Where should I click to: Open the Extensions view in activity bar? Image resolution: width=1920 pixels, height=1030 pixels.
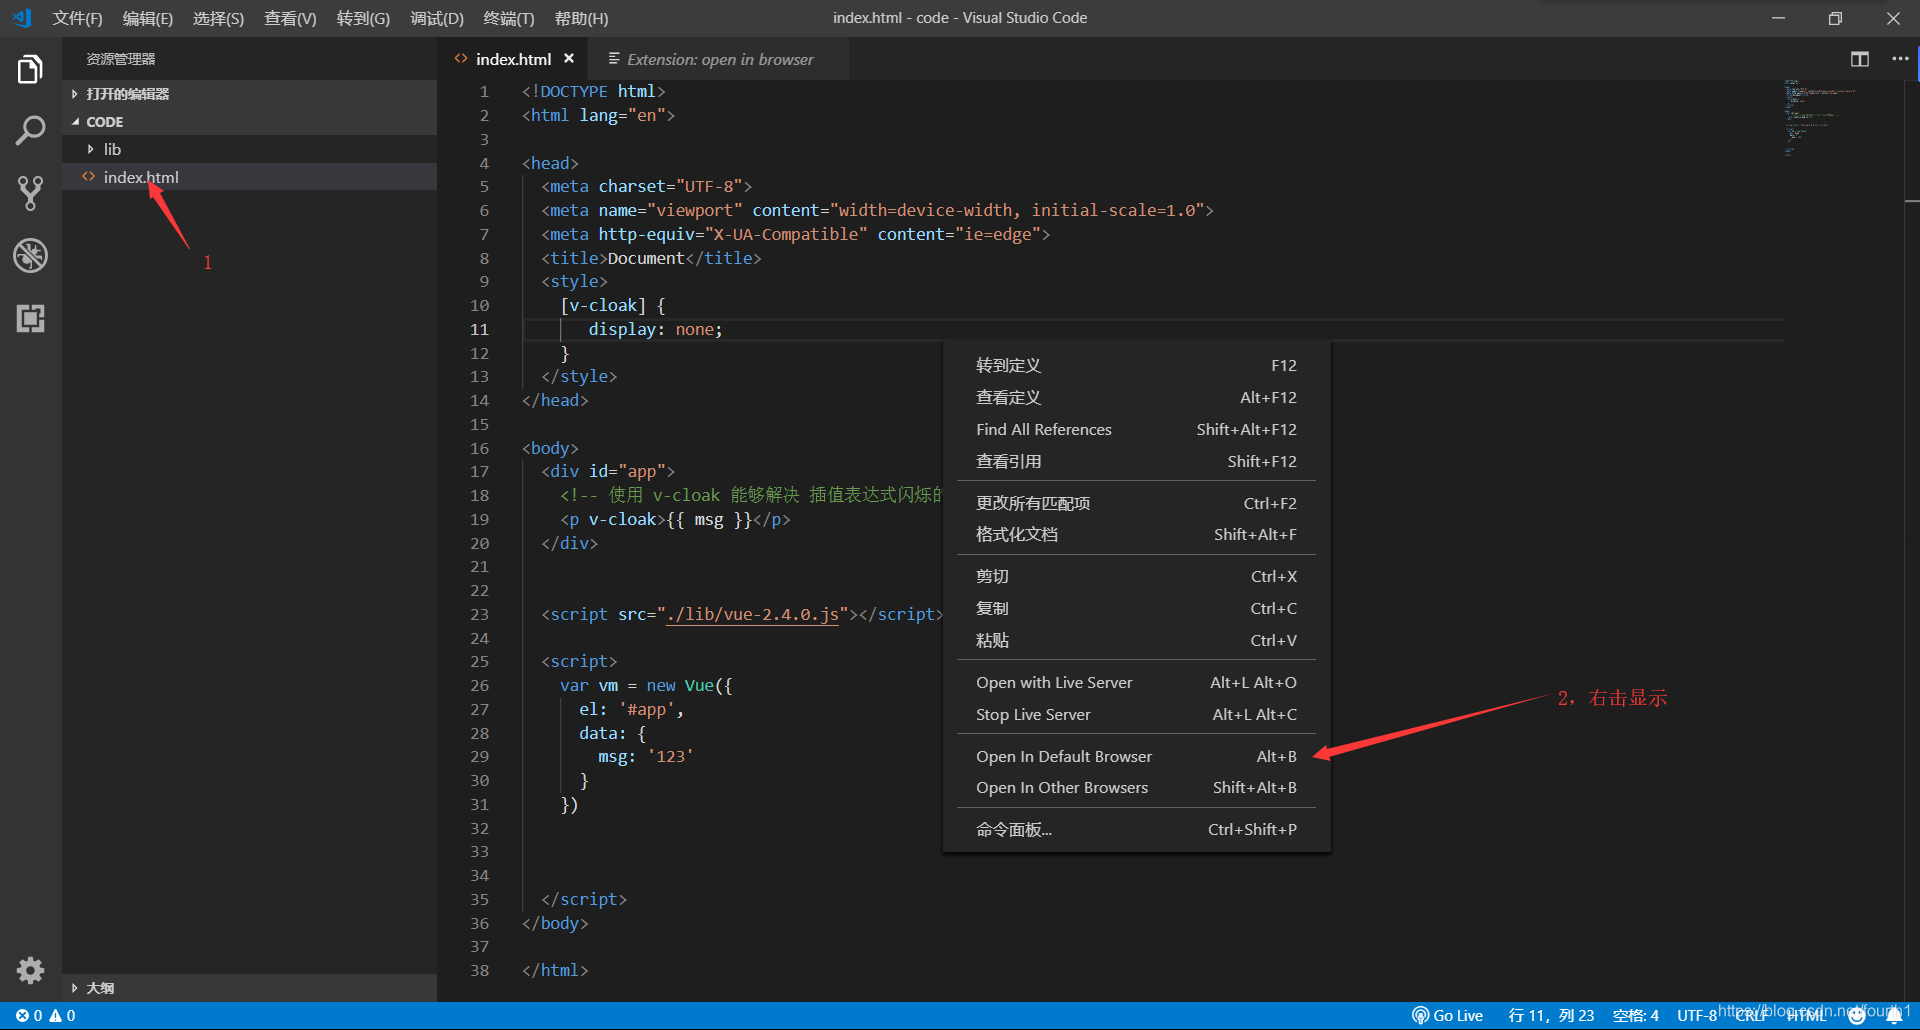30,318
